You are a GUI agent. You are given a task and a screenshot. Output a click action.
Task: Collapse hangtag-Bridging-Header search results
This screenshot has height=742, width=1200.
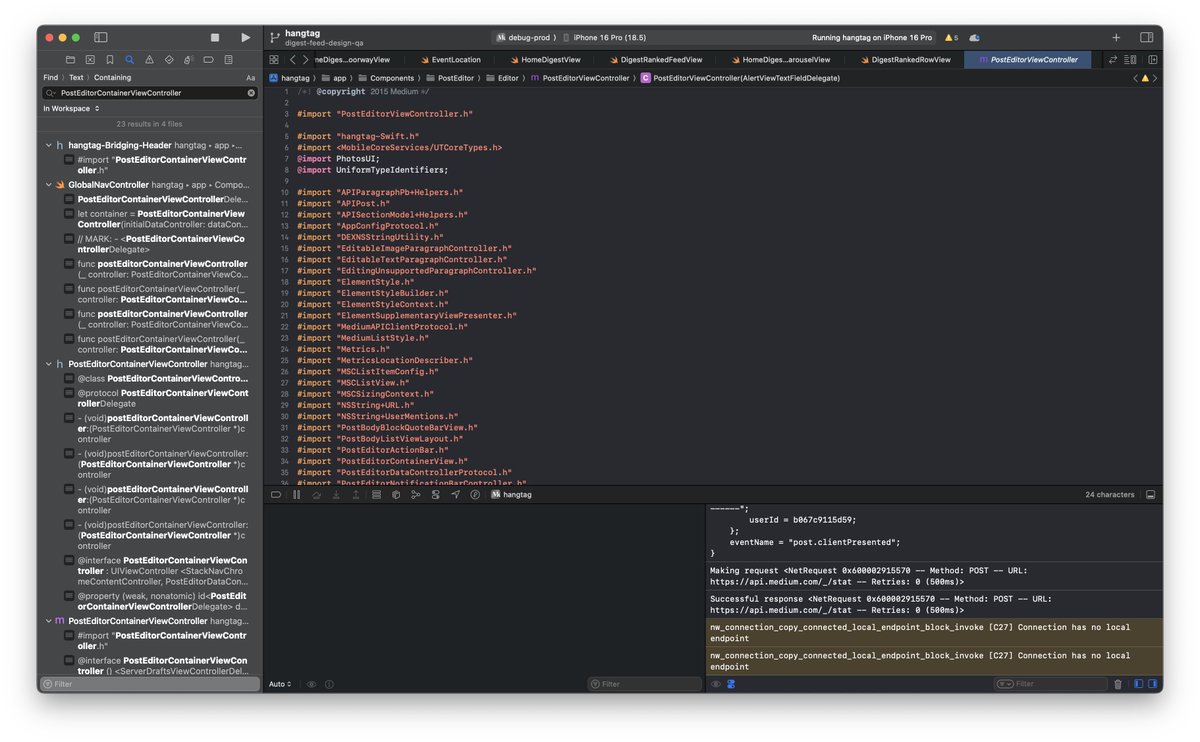pos(48,145)
